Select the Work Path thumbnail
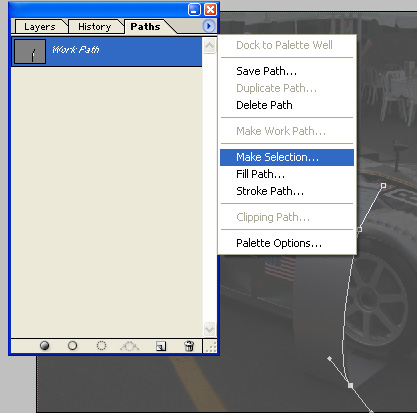The height and width of the screenshot is (413, 417). point(29,52)
